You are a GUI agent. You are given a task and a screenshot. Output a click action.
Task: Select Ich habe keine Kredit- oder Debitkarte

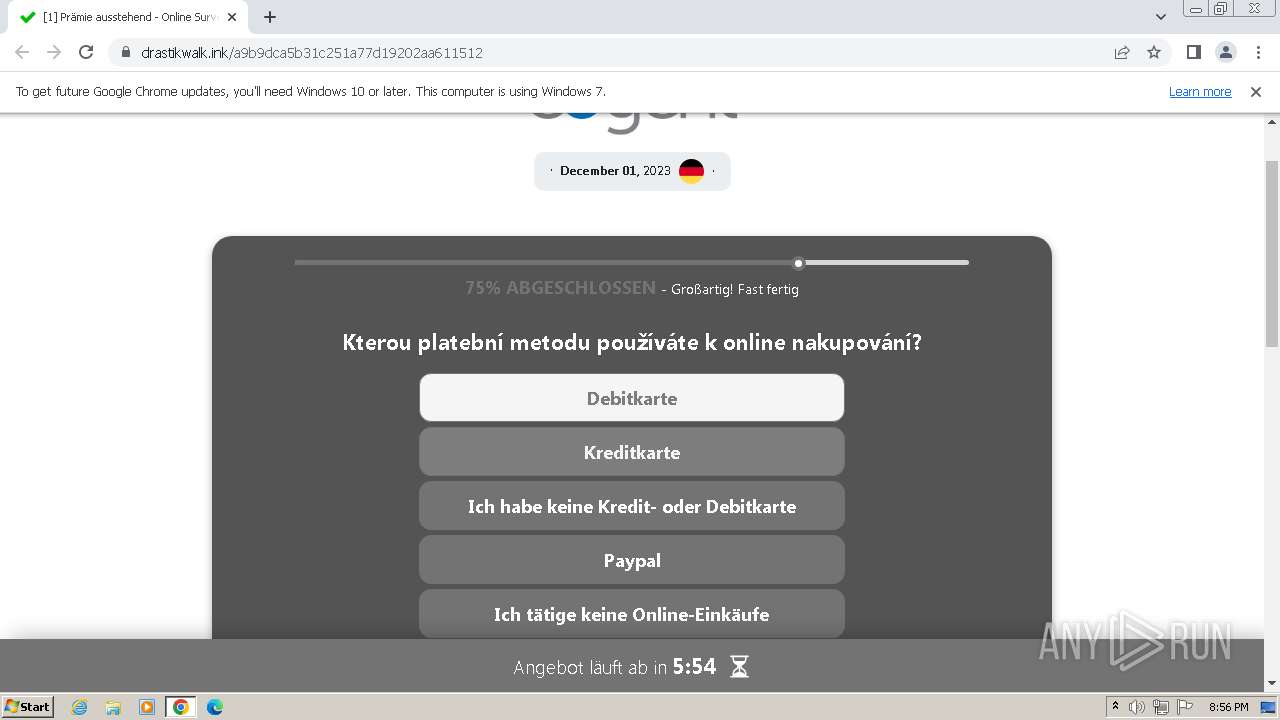pyautogui.click(x=632, y=506)
